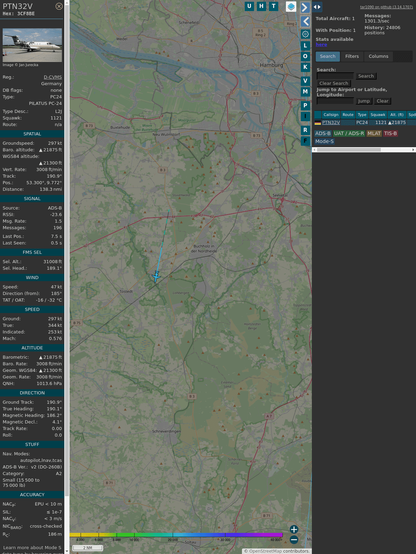This screenshot has height=554, width=416.
Task: Toggle the Mode-S source filter
Action: (324, 141)
